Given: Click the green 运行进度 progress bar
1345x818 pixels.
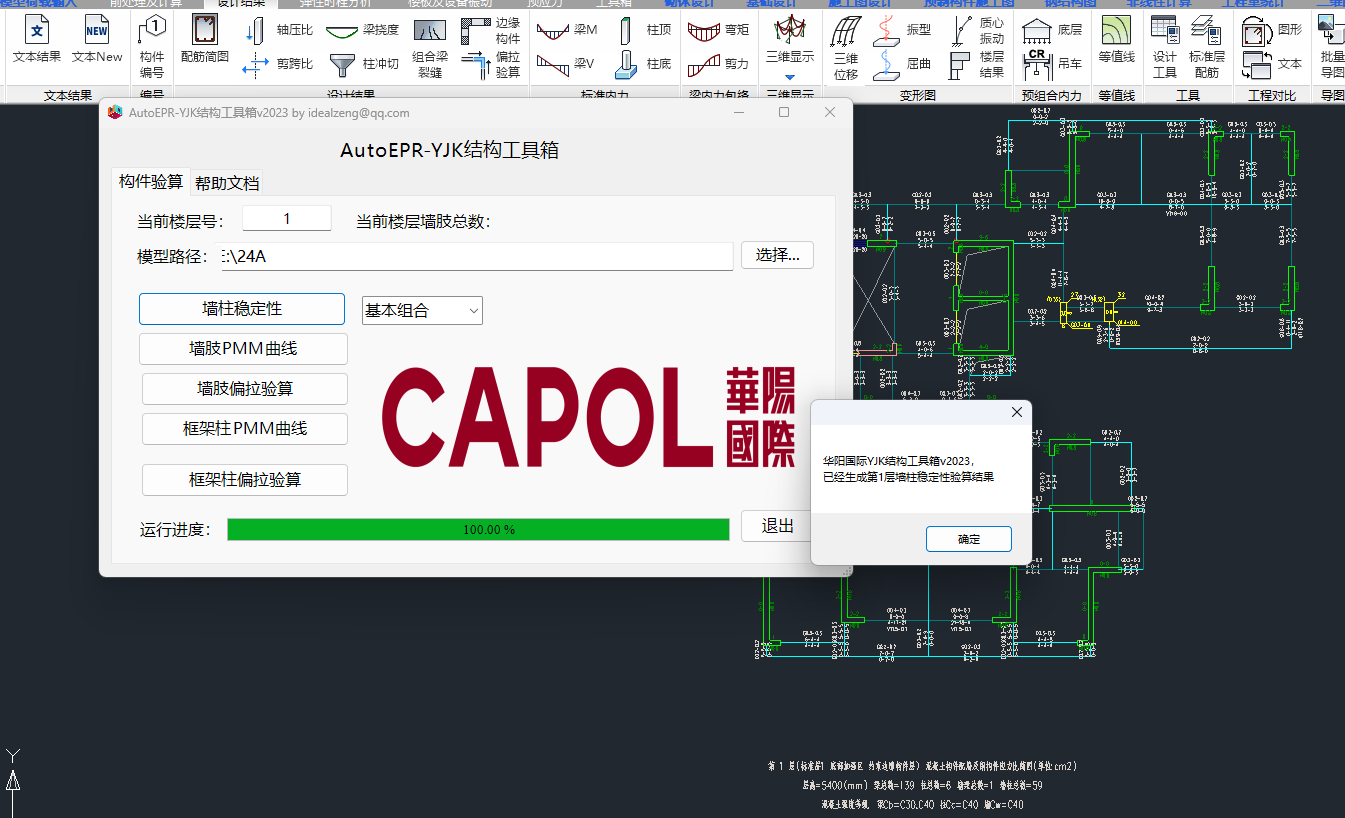Looking at the screenshot, I should (x=478, y=529).
